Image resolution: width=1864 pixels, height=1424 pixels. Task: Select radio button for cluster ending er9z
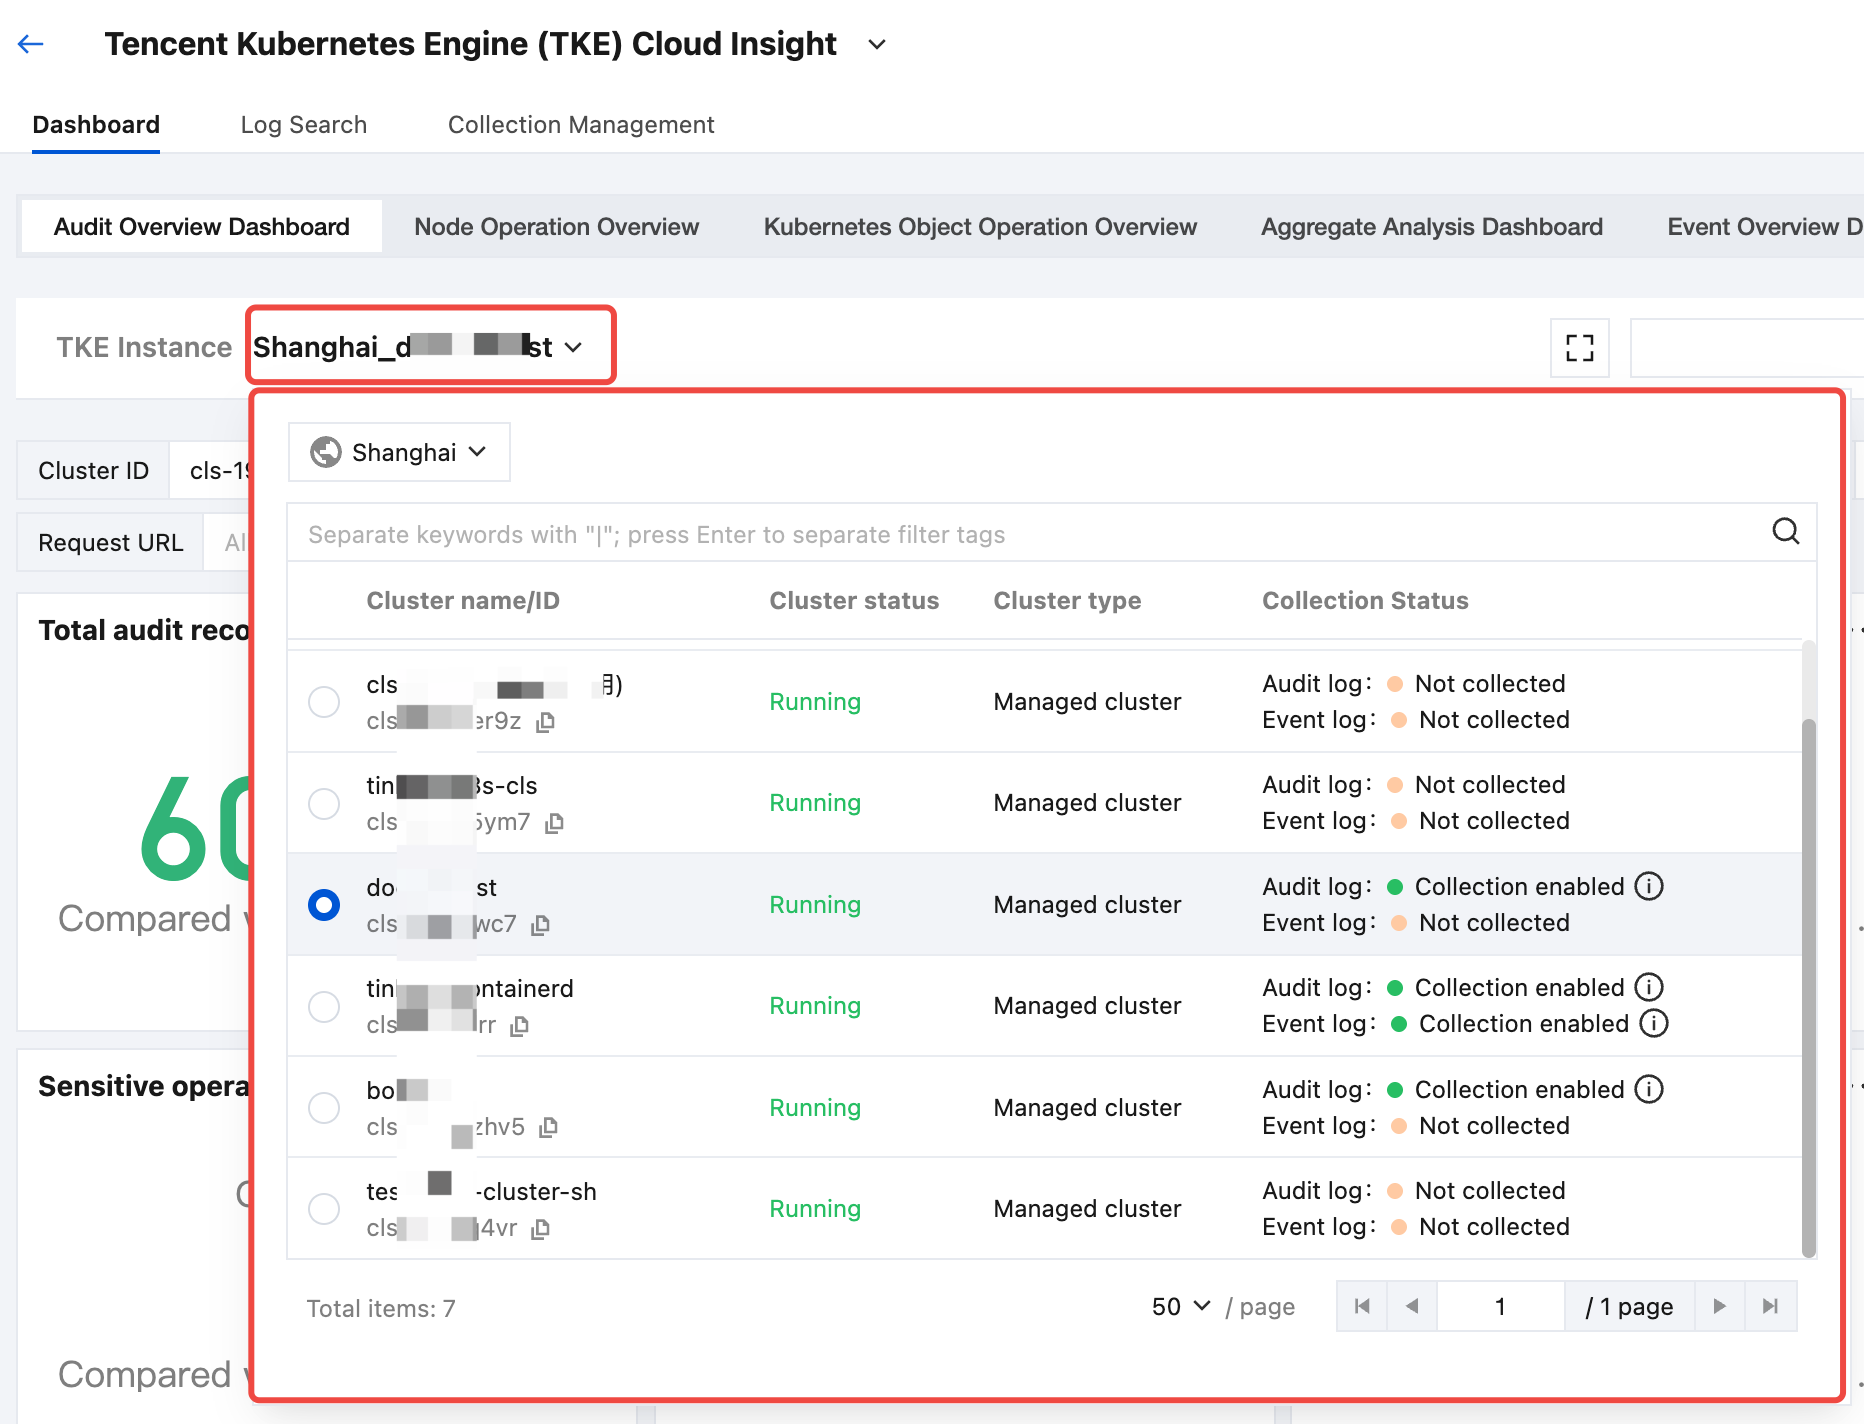(x=324, y=702)
